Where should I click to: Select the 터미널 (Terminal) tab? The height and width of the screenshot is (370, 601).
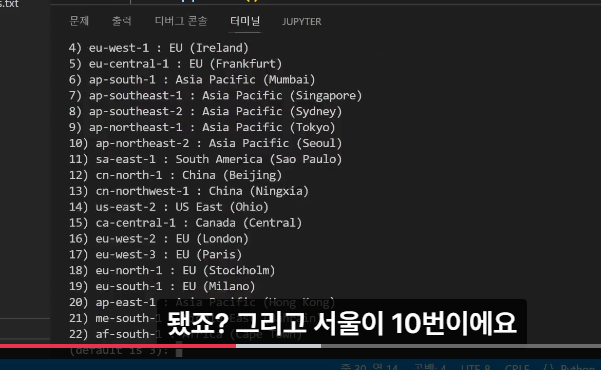[x=245, y=21]
